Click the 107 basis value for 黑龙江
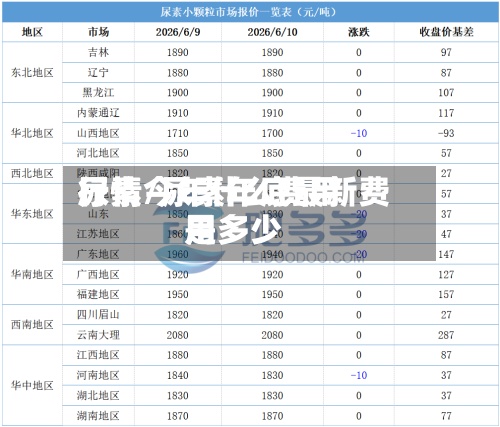This screenshot has height=427, width=500. tap(446, 93)
